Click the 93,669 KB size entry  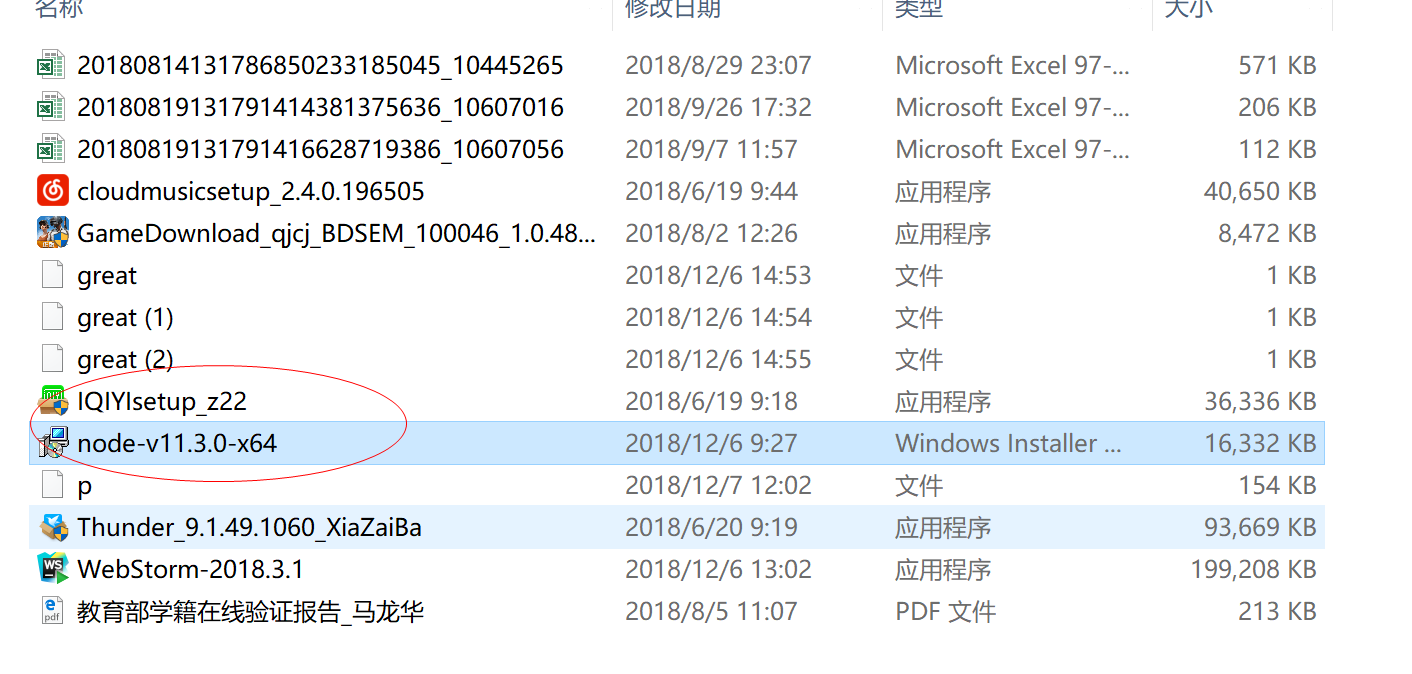pyautogui.click(x=1260, y=527)
